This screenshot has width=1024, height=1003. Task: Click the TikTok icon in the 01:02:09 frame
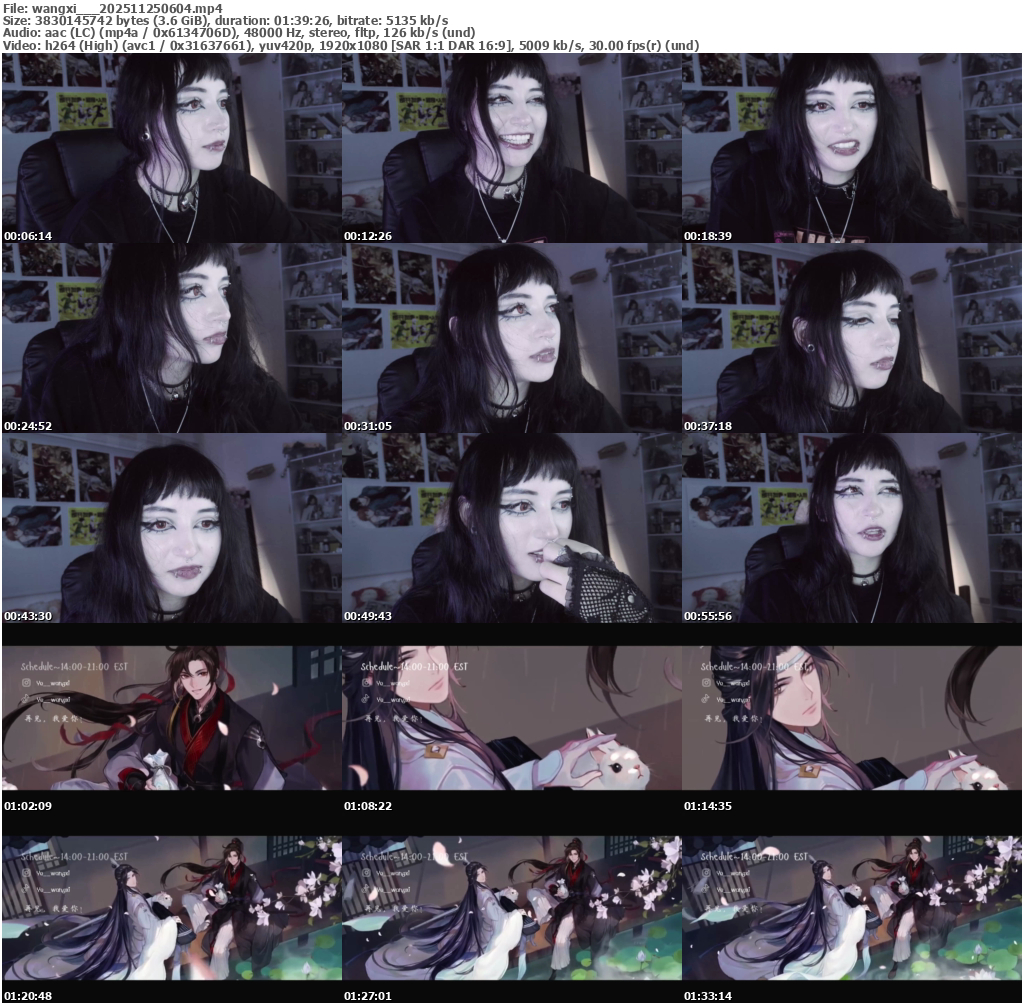26,699
